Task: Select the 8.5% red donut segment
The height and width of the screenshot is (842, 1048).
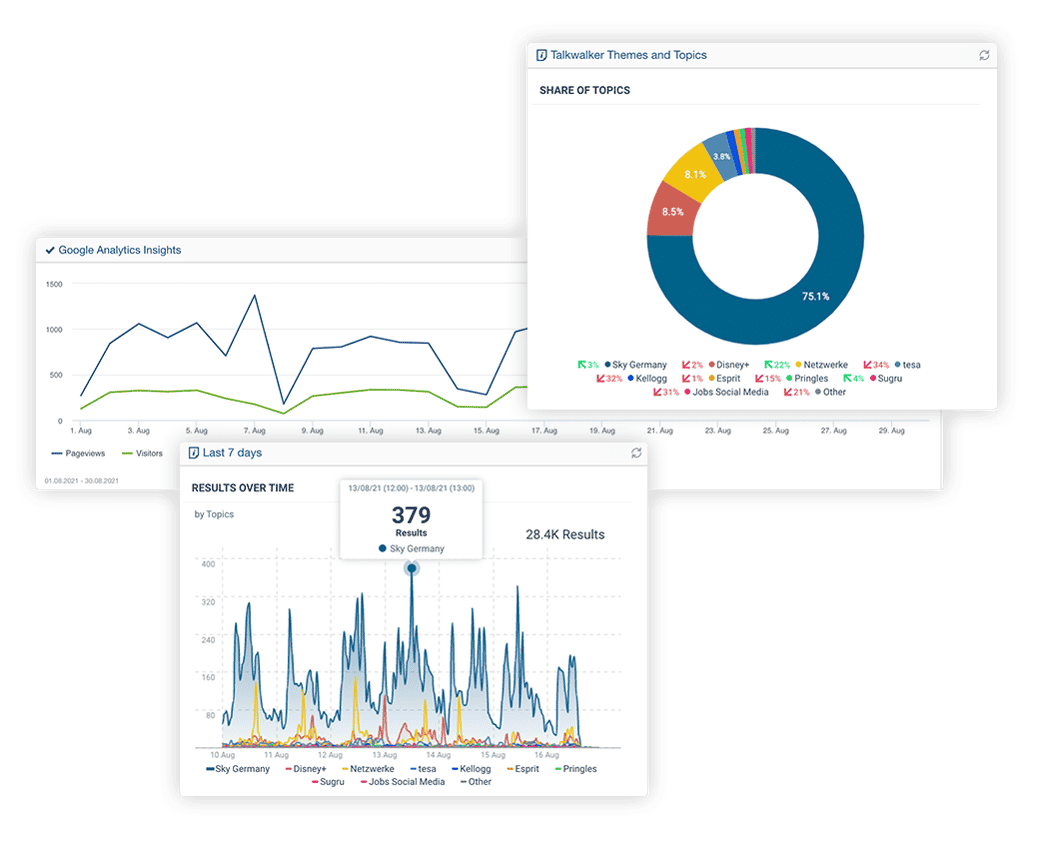Action: click(x=672, y=212)
